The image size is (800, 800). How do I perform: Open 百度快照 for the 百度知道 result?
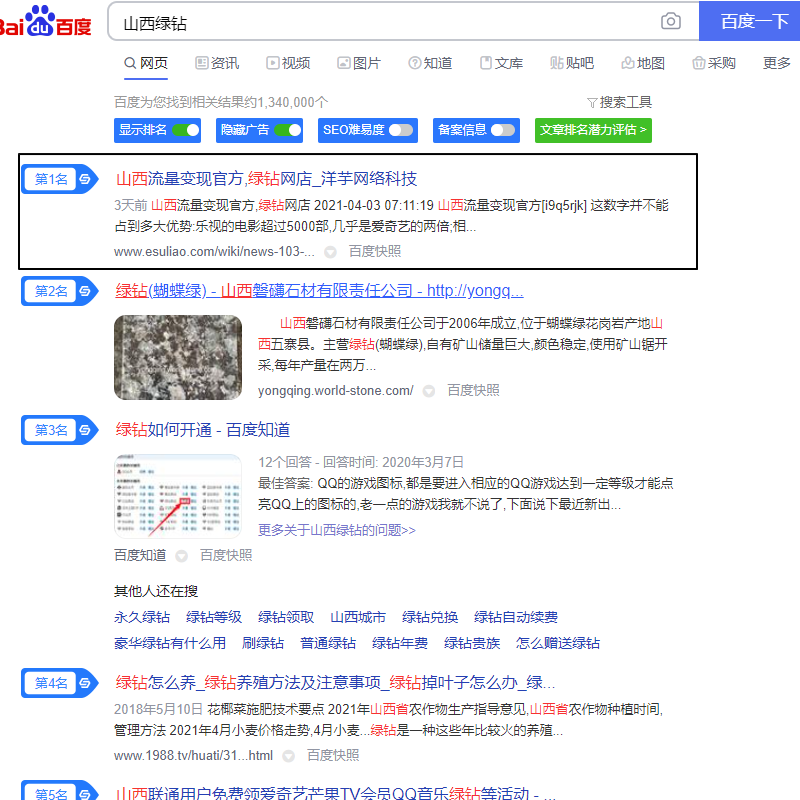coord(226,556)
